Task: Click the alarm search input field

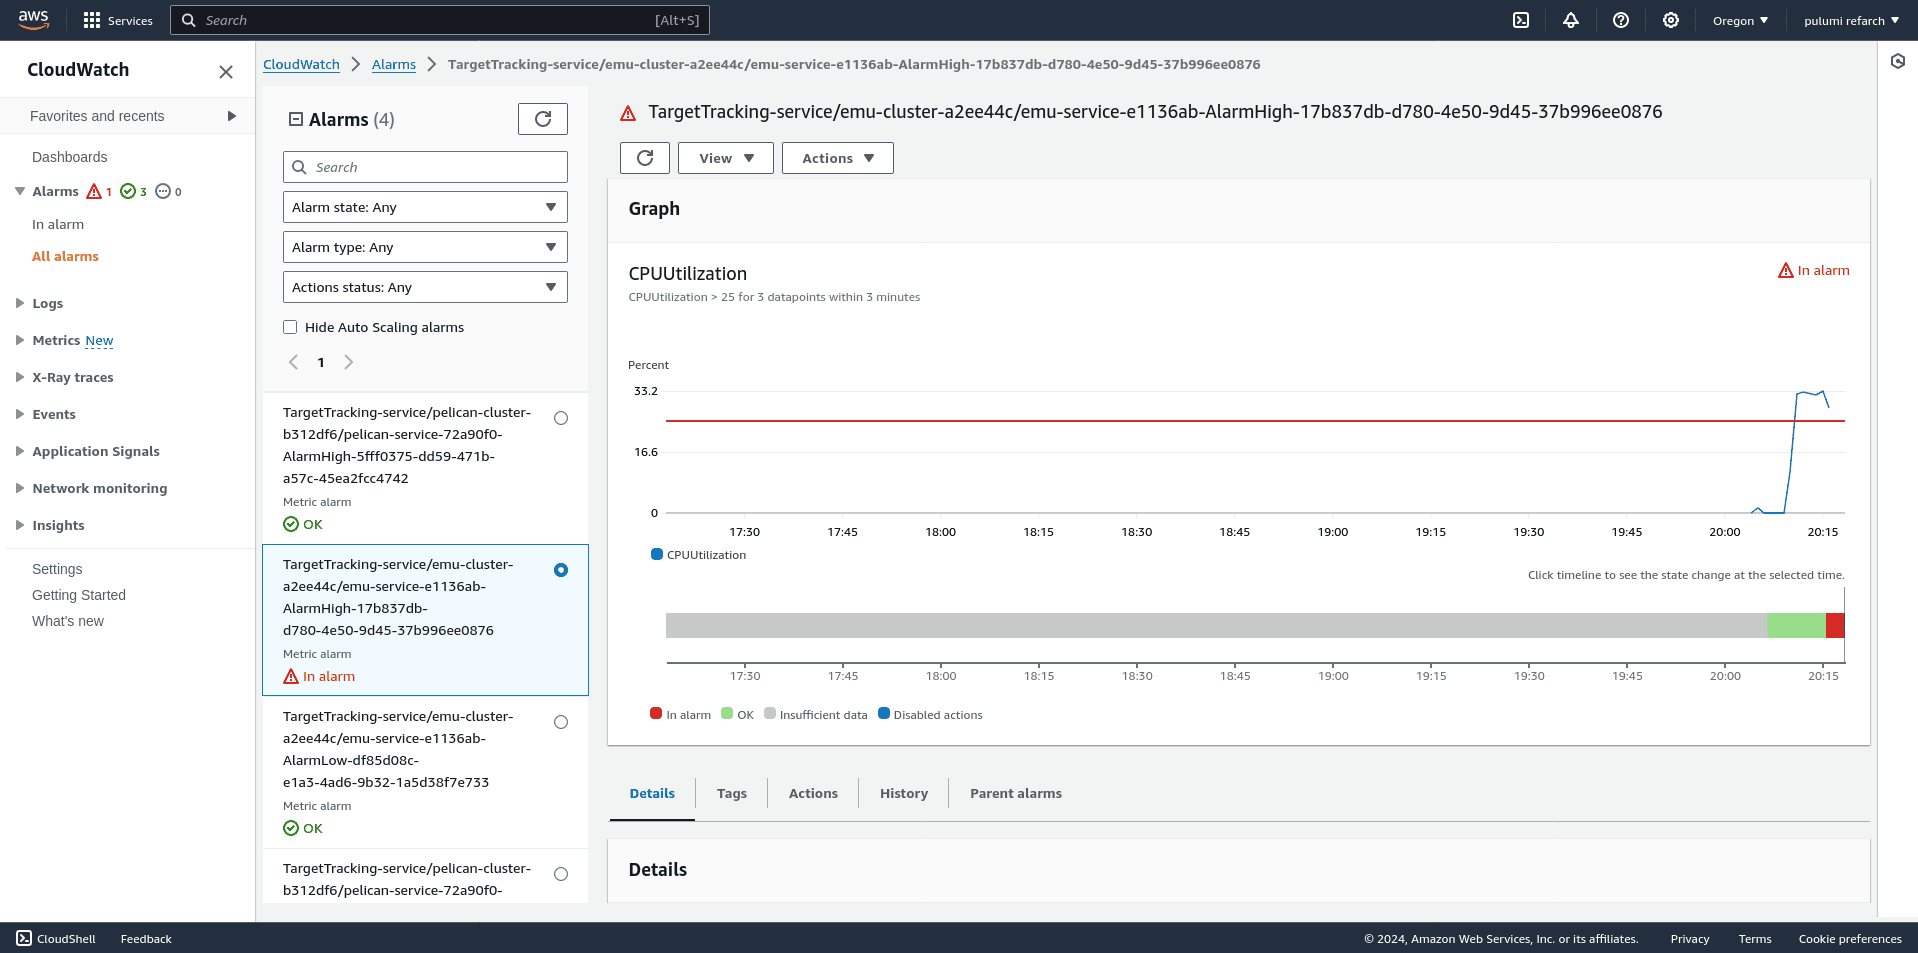Action: pyautogui.click(x=424, y=166)
